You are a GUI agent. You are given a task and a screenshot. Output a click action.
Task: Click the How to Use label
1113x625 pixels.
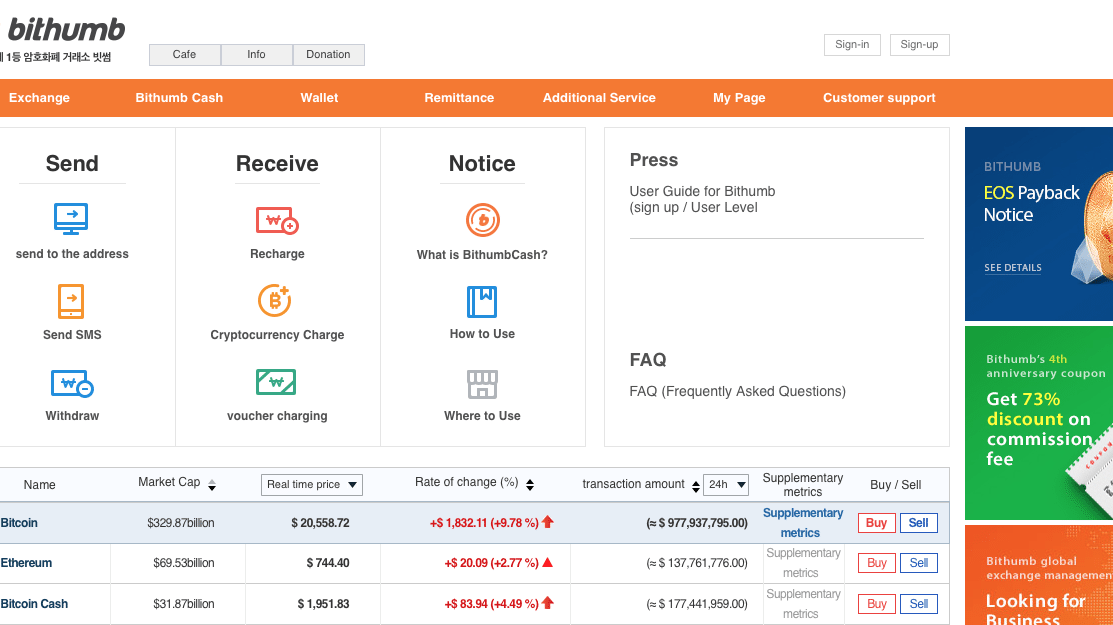482,334
